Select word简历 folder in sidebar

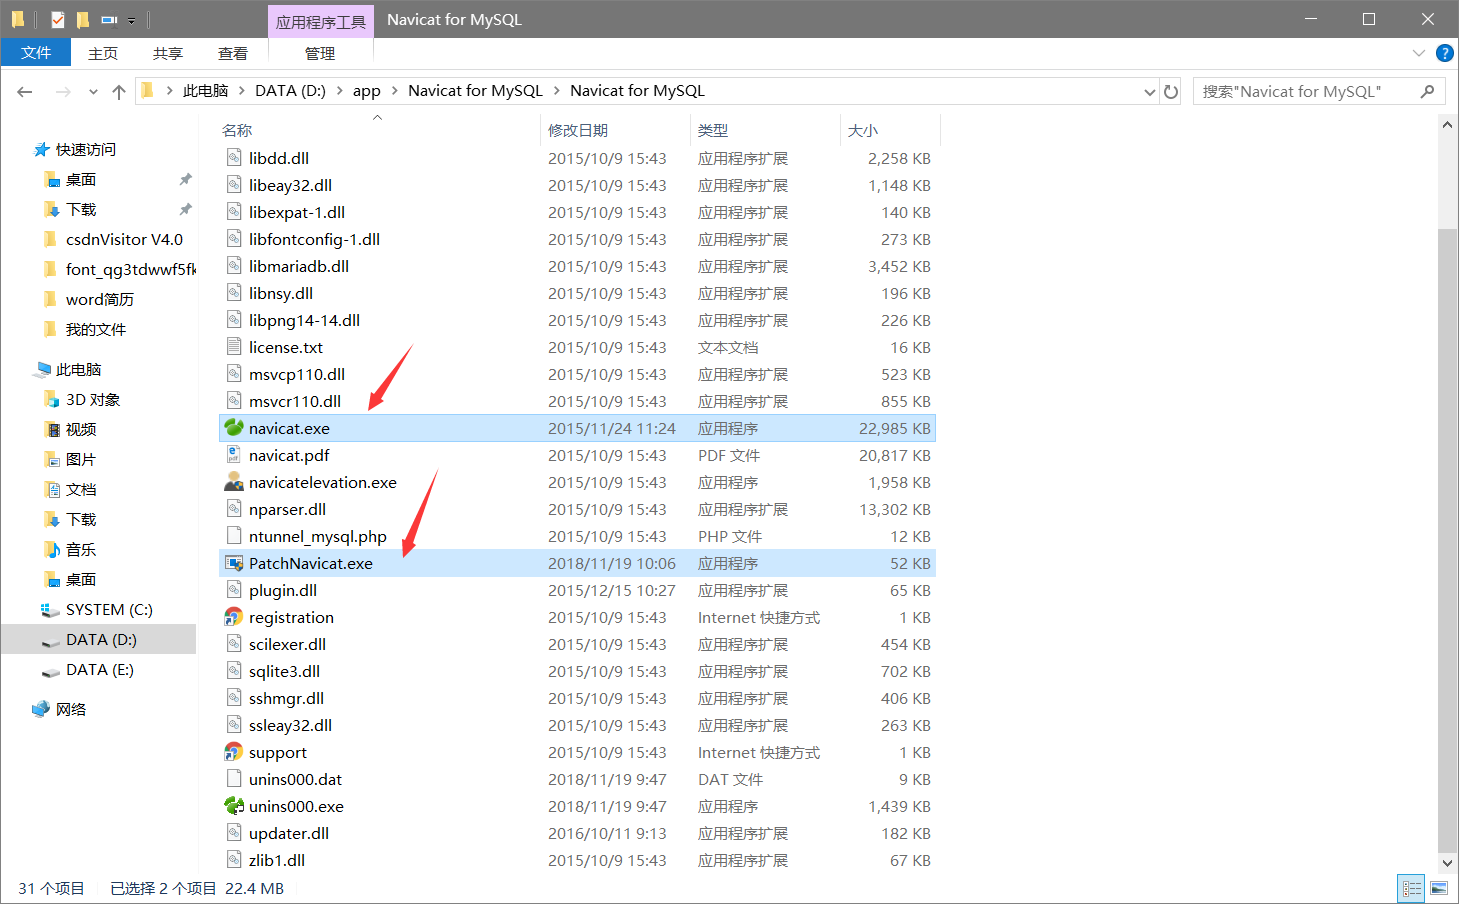tap(99, 300)
